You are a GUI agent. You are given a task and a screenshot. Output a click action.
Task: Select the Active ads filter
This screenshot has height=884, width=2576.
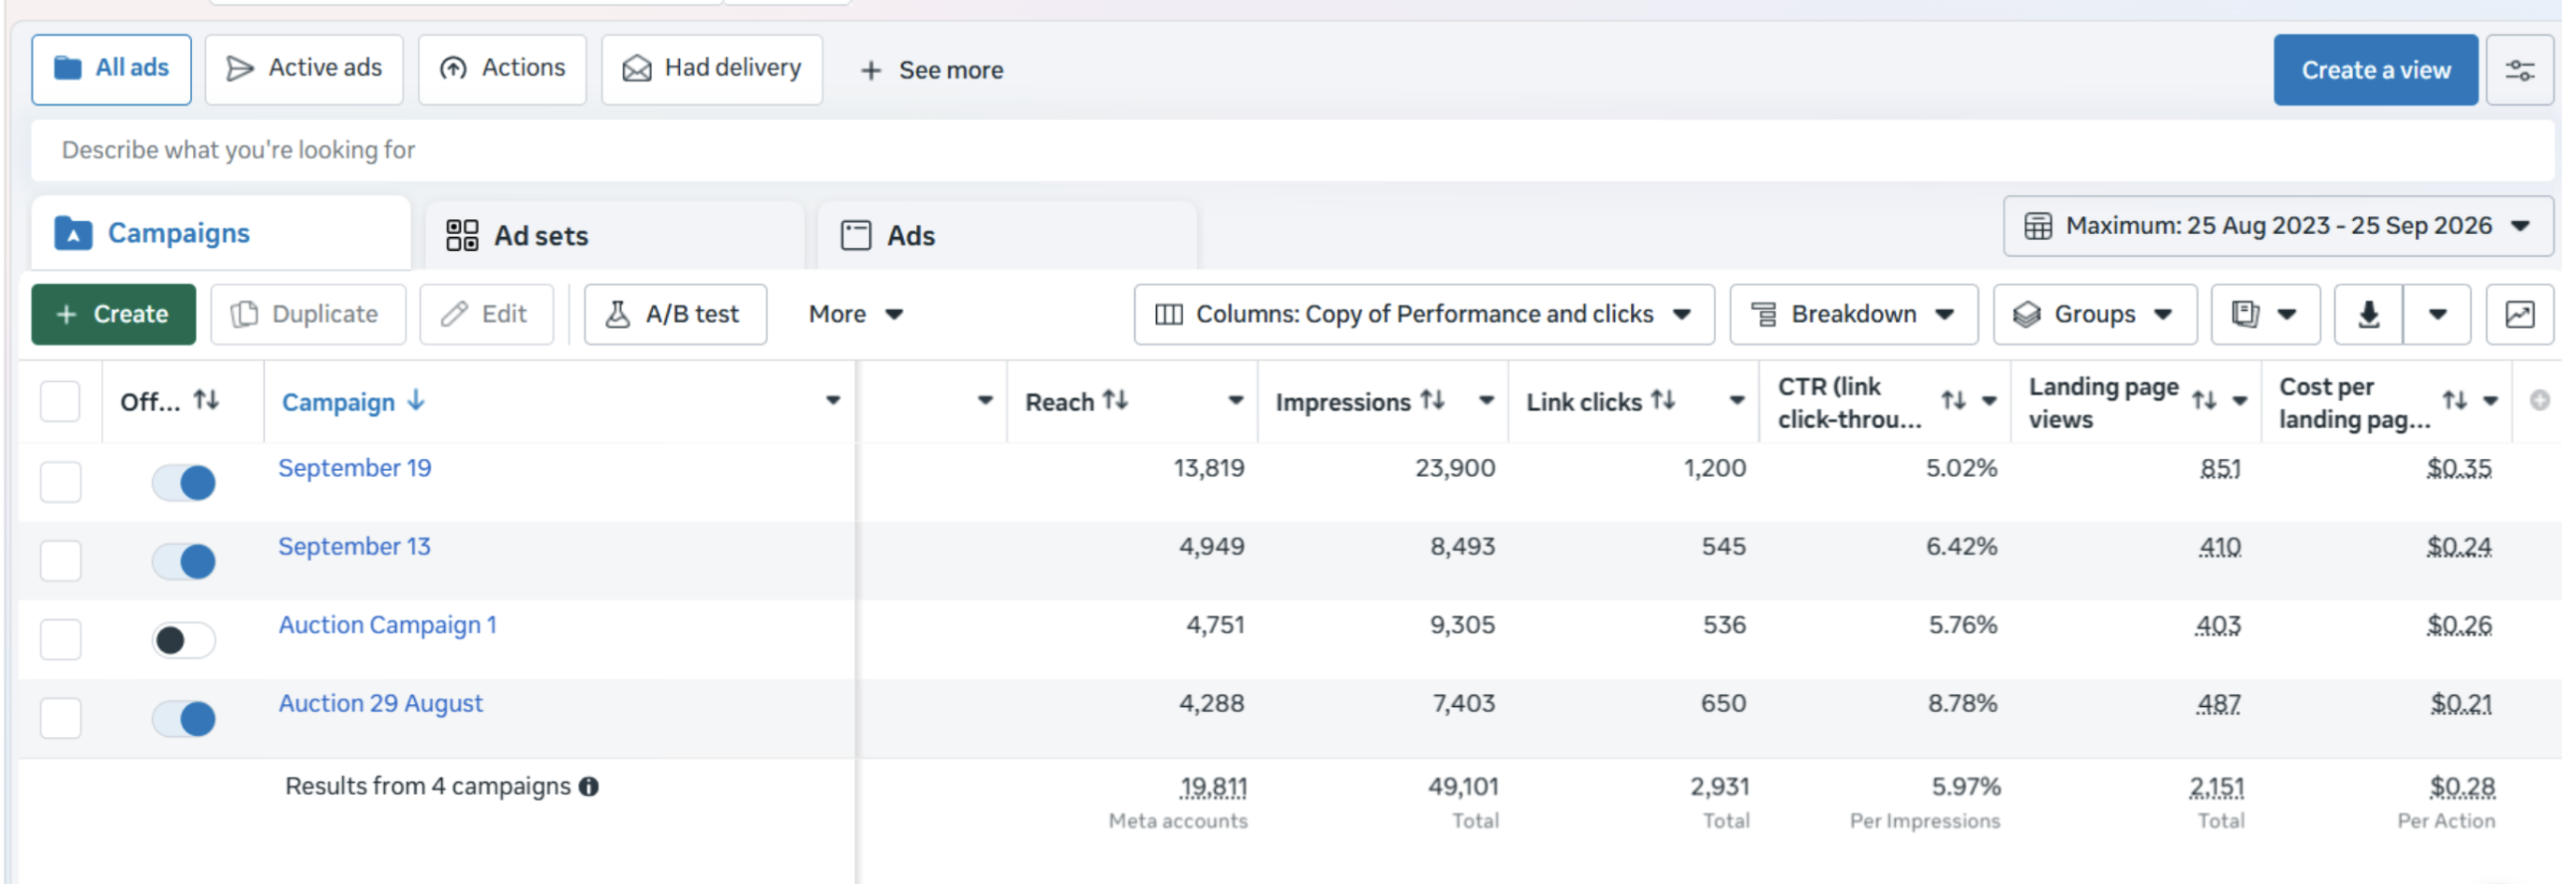point(304,69)
